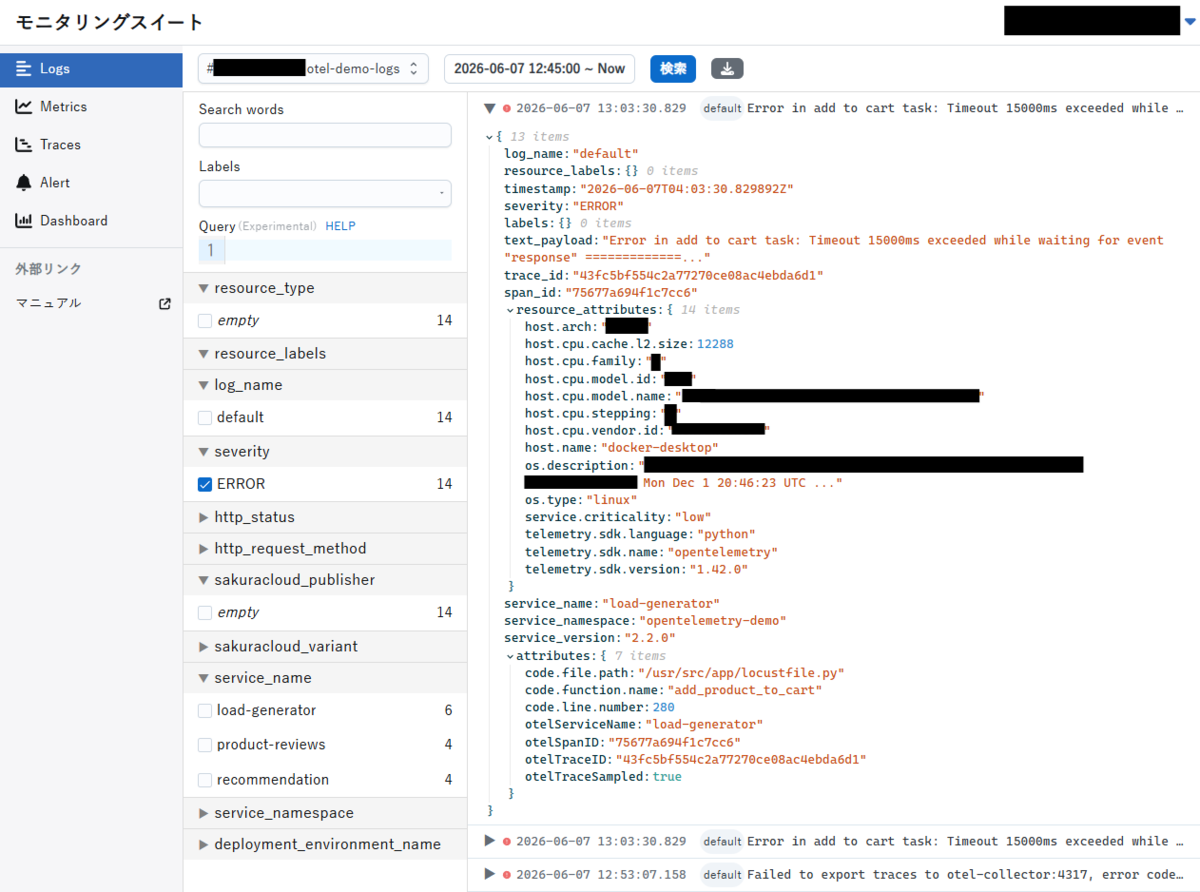Click the host.name value docker-desktop
Screen dimensions: 1200x892
[x=658, y=448]
